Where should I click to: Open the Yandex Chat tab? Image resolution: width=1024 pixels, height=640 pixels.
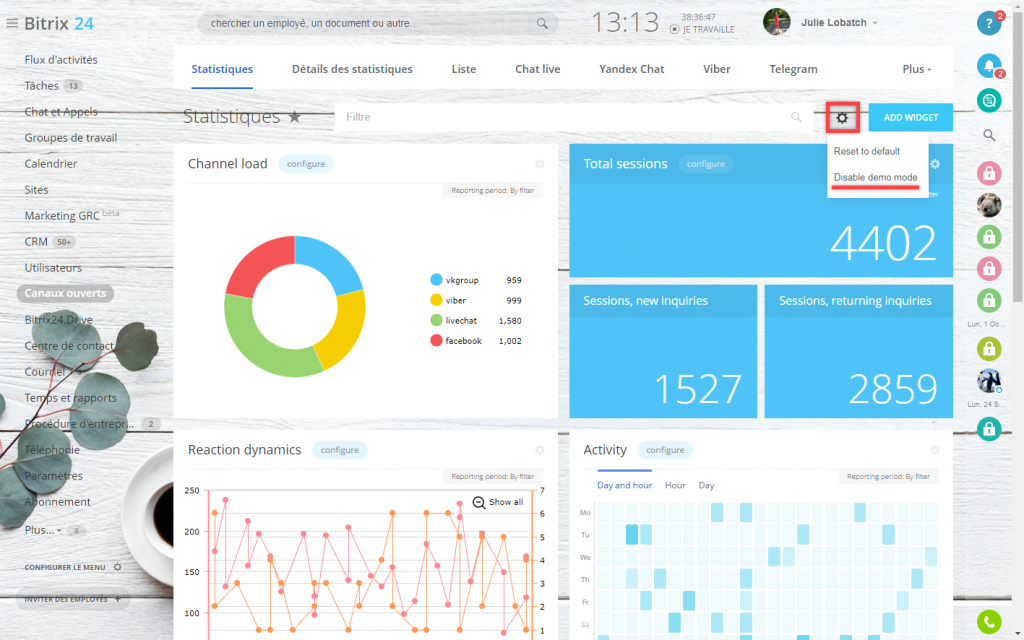[x=632, y=69]
